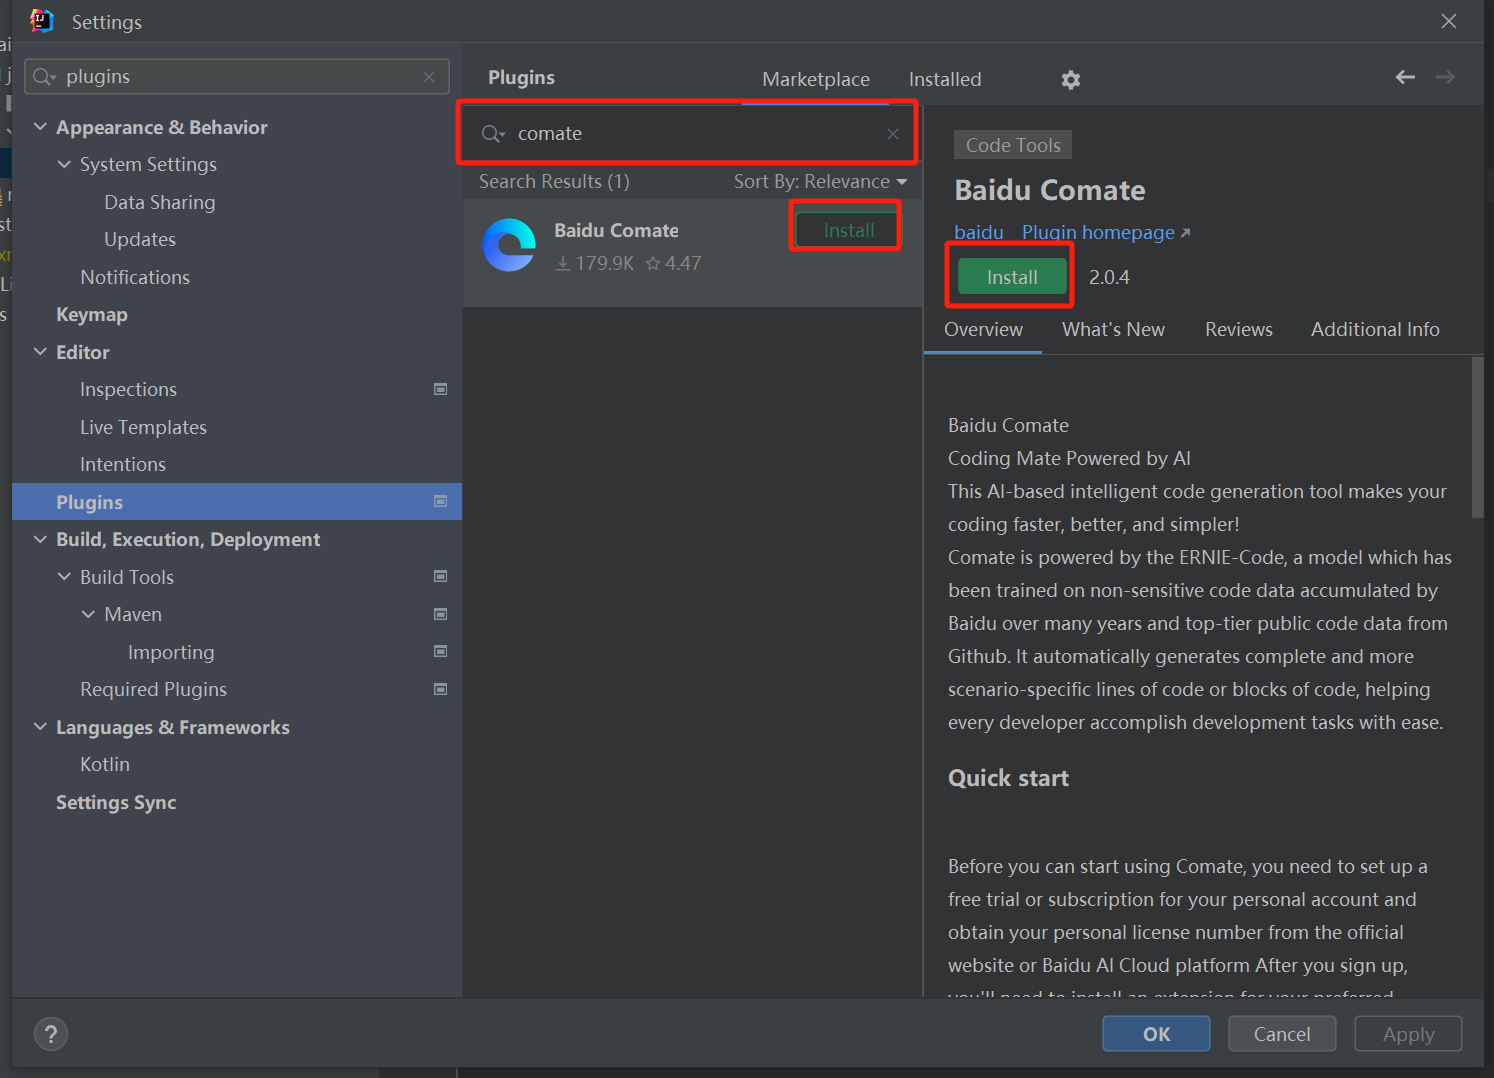The height and width of the screenshot is (1078, 1494).
Task: Collapse the Build, Execution, Deployment section
Action: pos(40,539)
